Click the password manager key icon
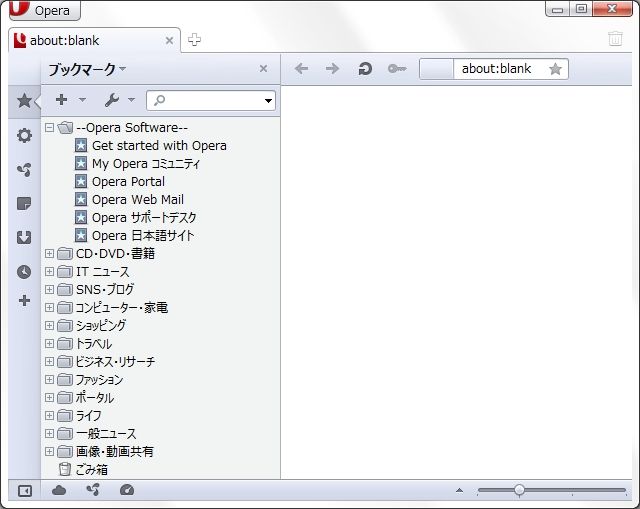Image resolution: width=640 pixels, height=509 pixels. coord(397,69)
